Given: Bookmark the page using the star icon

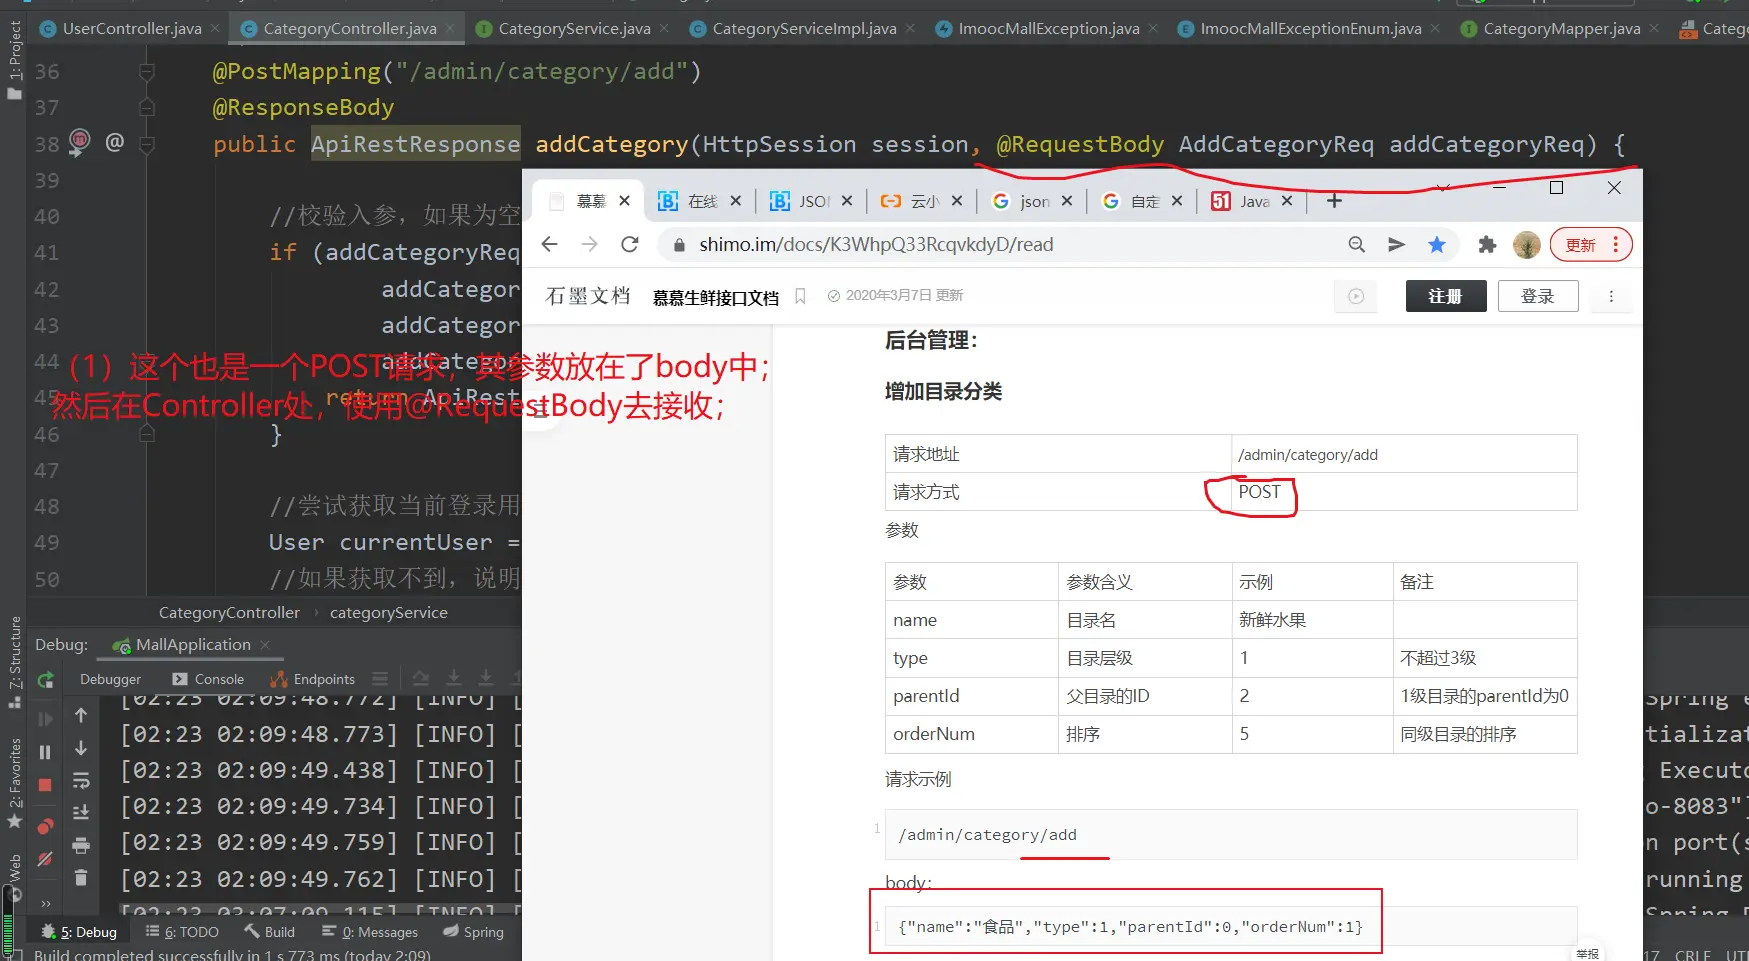Looking at the screenshot, I should [1437, 245].
